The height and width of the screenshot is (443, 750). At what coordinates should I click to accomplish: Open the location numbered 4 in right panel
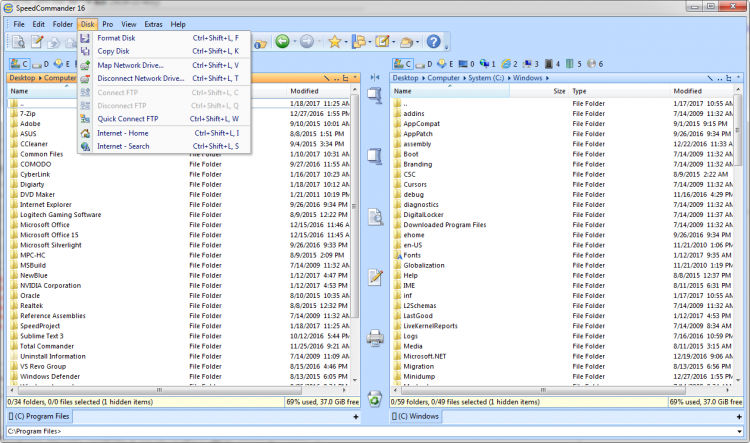coord(552,64)
